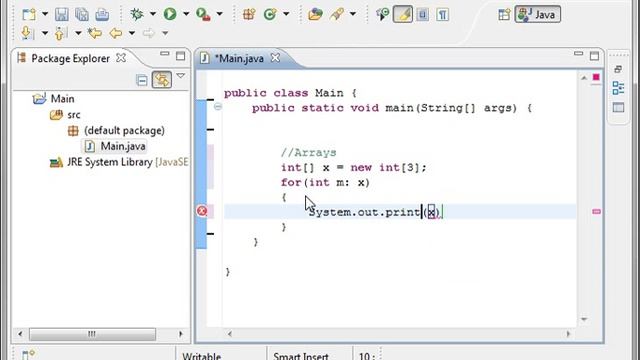
Task: Click Collapse All in Package Explorer
Action: [x=142, y=80]
